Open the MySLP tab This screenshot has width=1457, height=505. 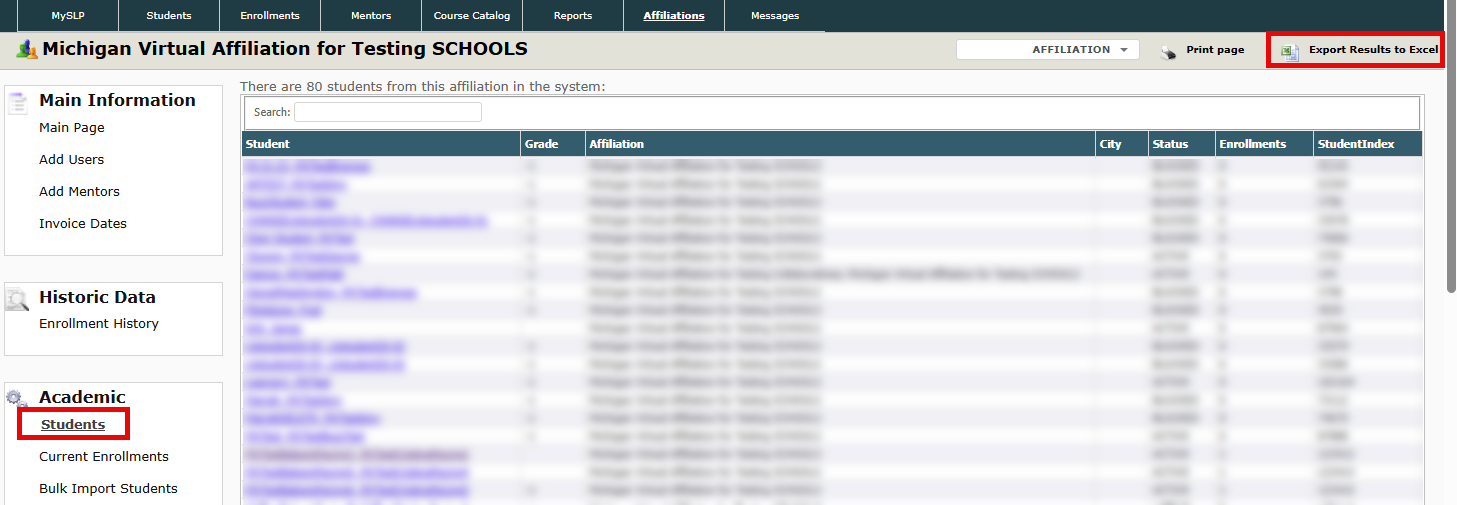(x=70, y=15)
